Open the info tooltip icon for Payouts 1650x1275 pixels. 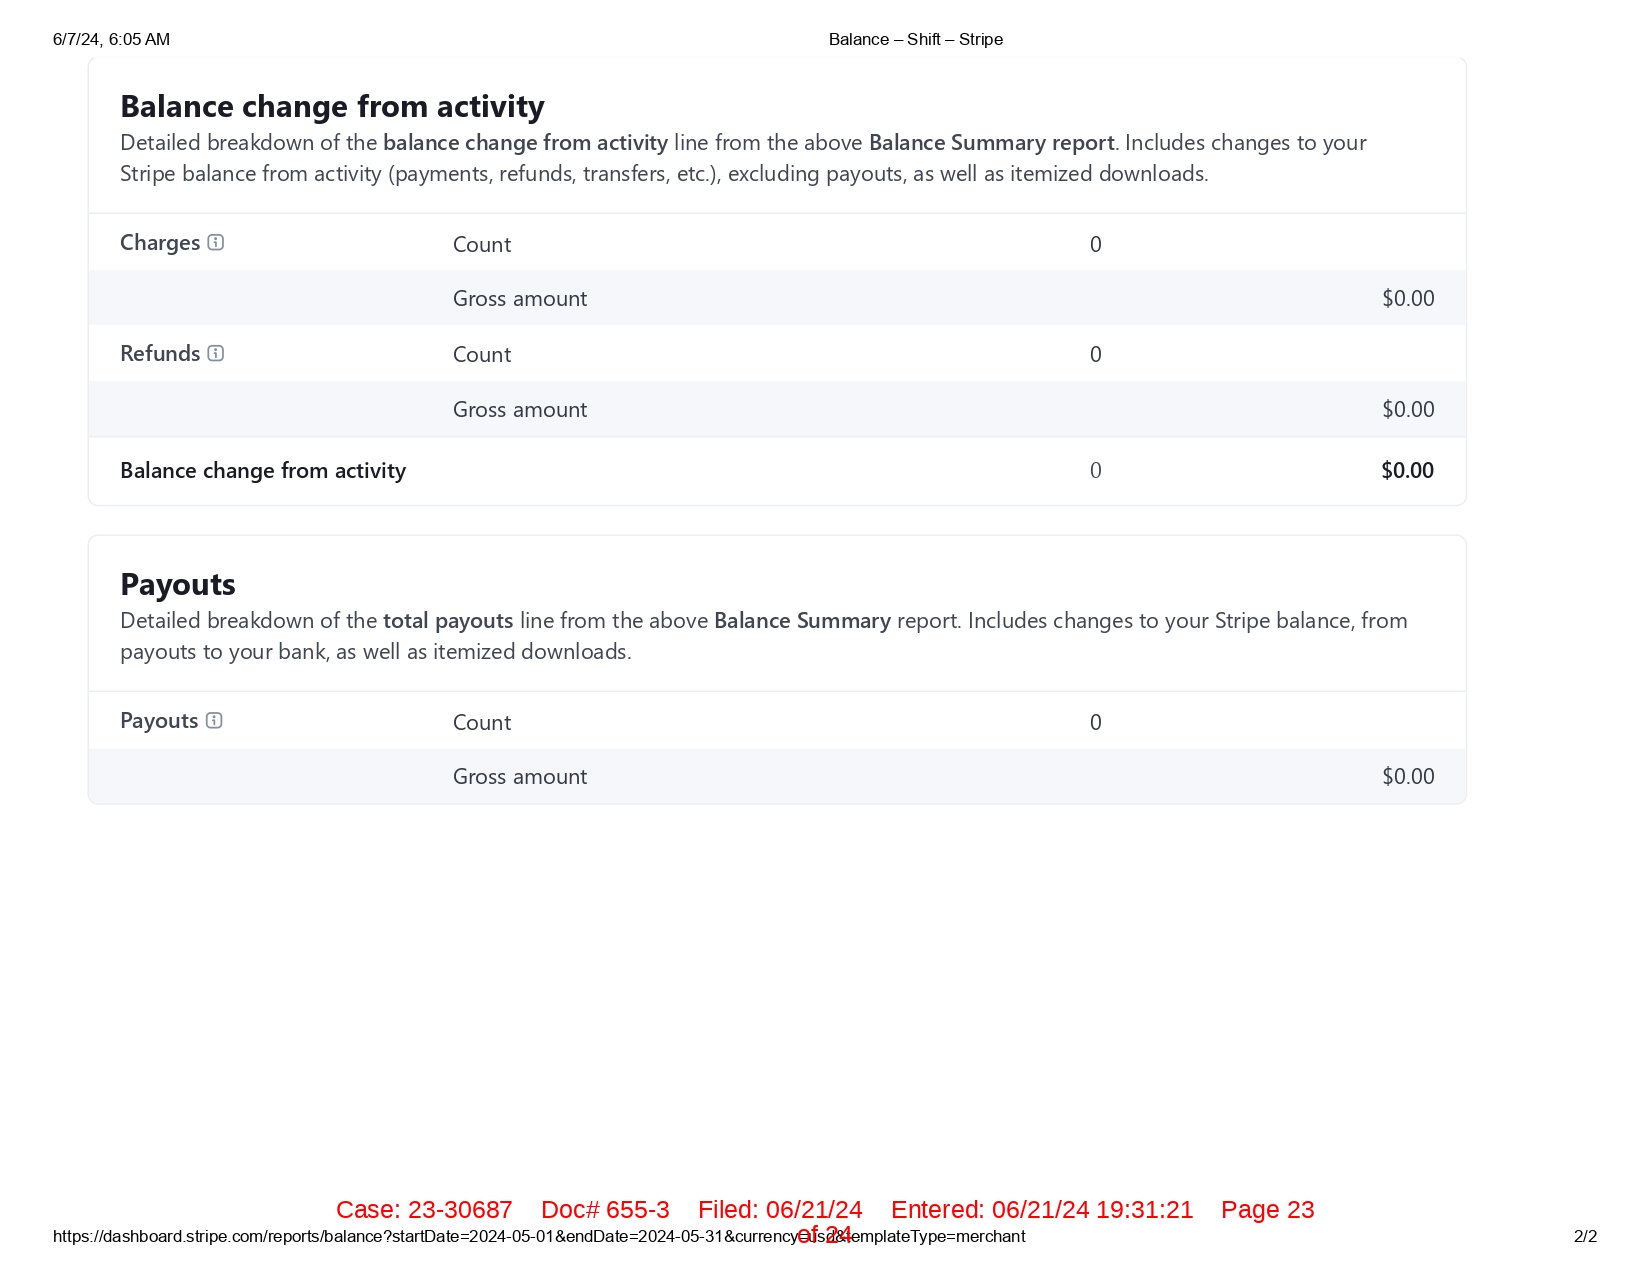pyautogui.click(x=214, y=721)
